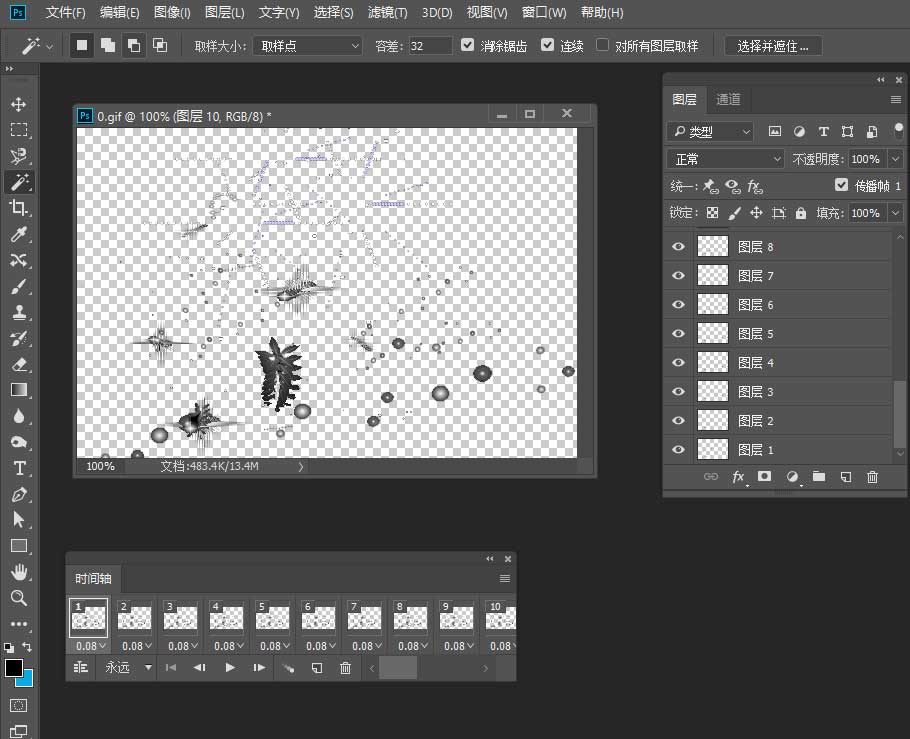Add a layer mask

click(764, 477)
